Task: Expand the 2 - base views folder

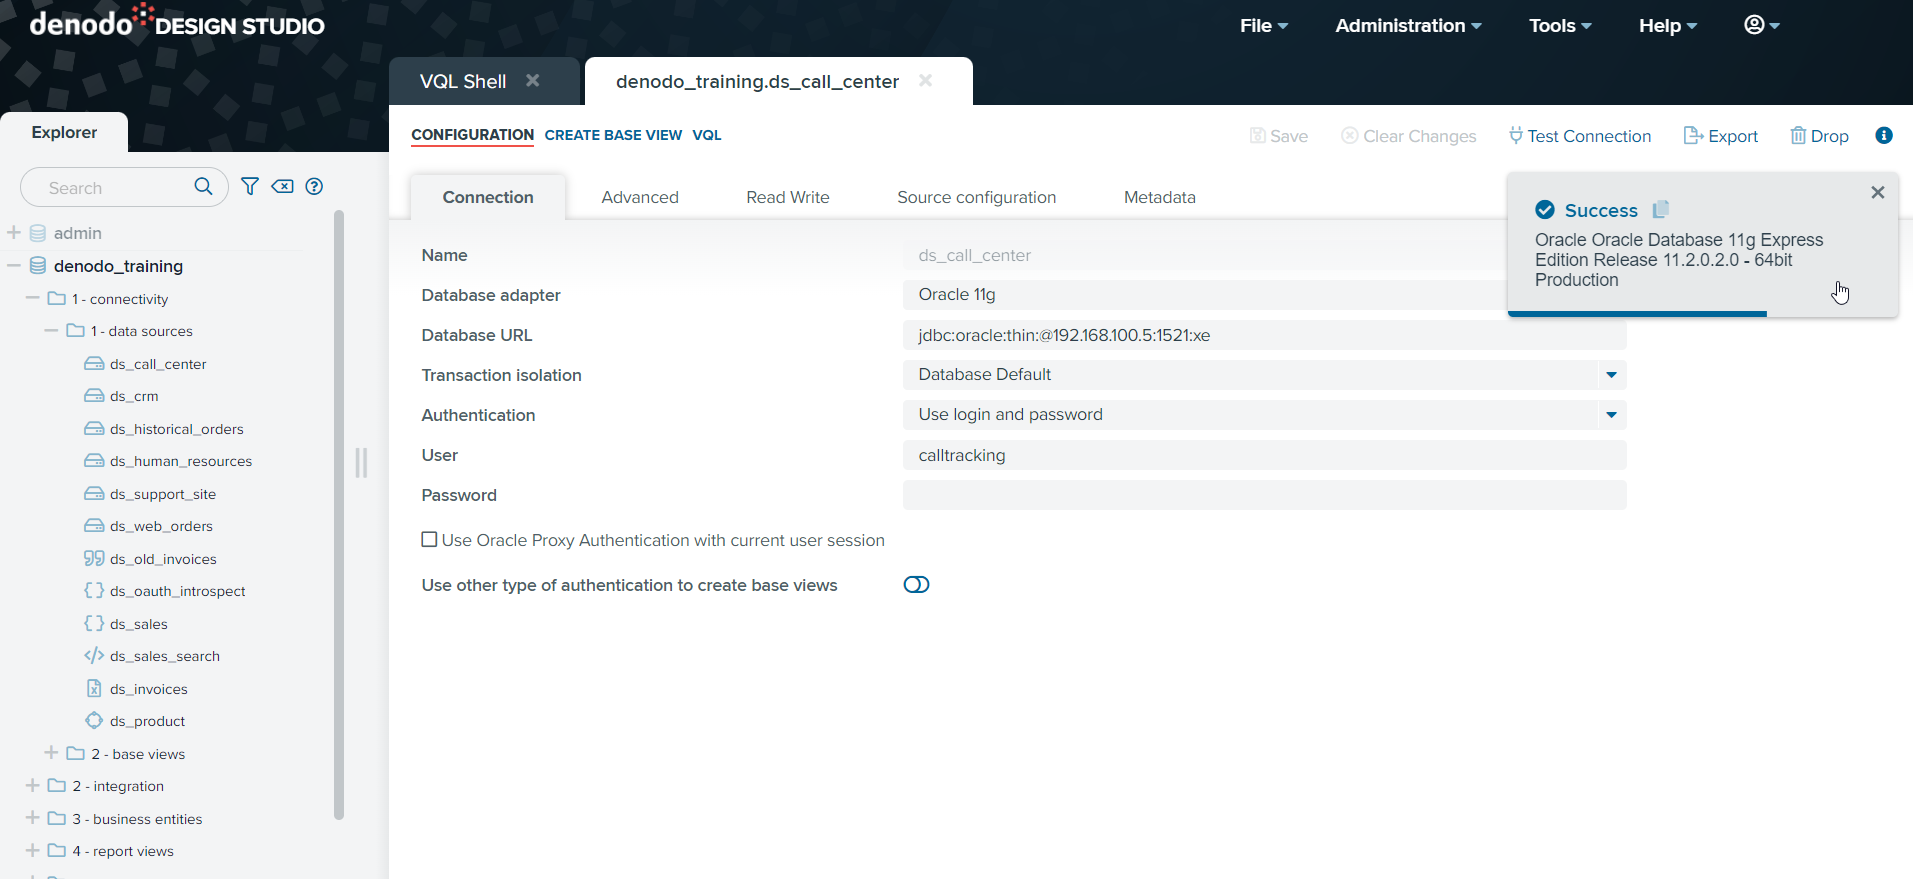Action: pyautogui.click(x=51, y=753)
